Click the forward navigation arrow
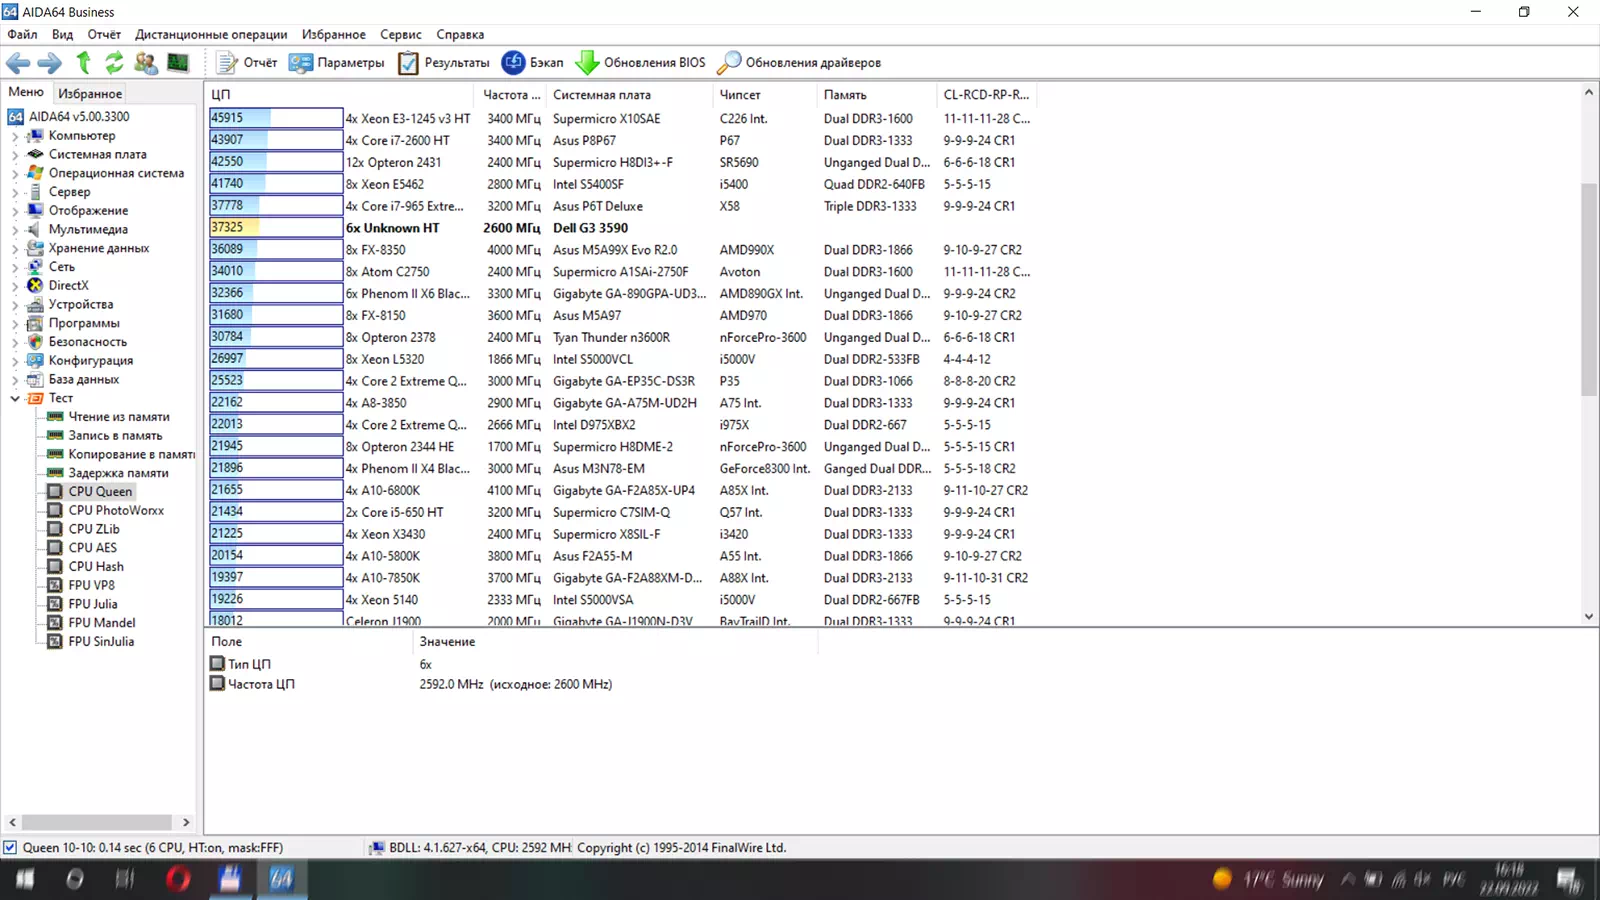This screenshot has height=900, width=1600. 48,62
